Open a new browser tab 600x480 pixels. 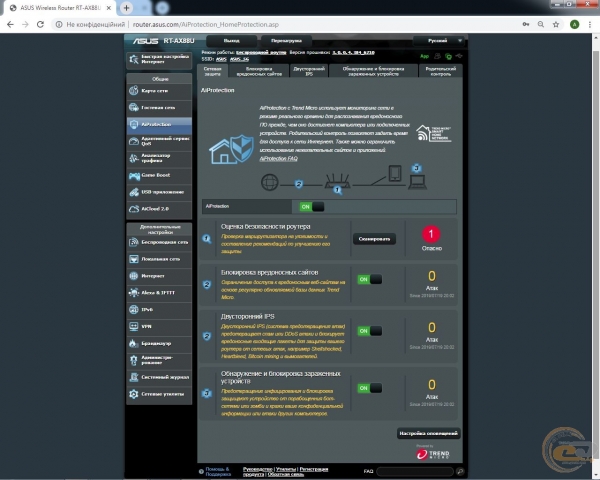126,8
